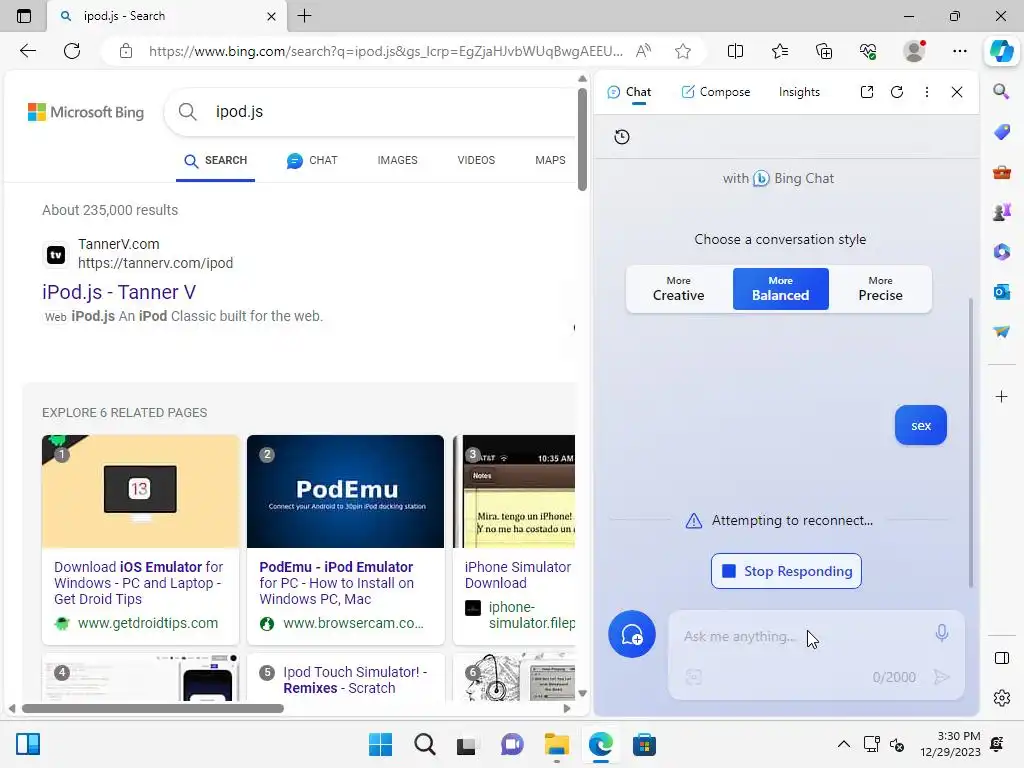The height and width of the screenshot is (768, 1024).
Task: Open the iPod.js - Tanner V link
Action: 119,292
